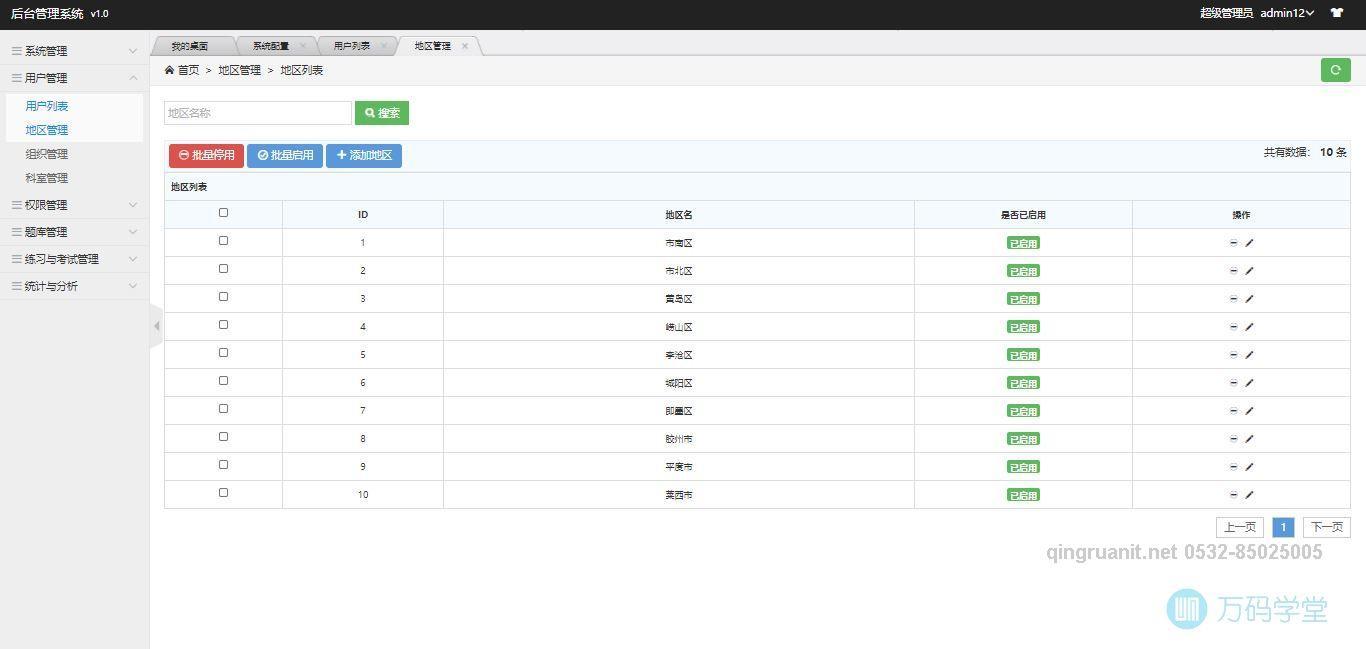
Task: Collapse sidebar using the left arrow handle
Action: coord(155,326)
